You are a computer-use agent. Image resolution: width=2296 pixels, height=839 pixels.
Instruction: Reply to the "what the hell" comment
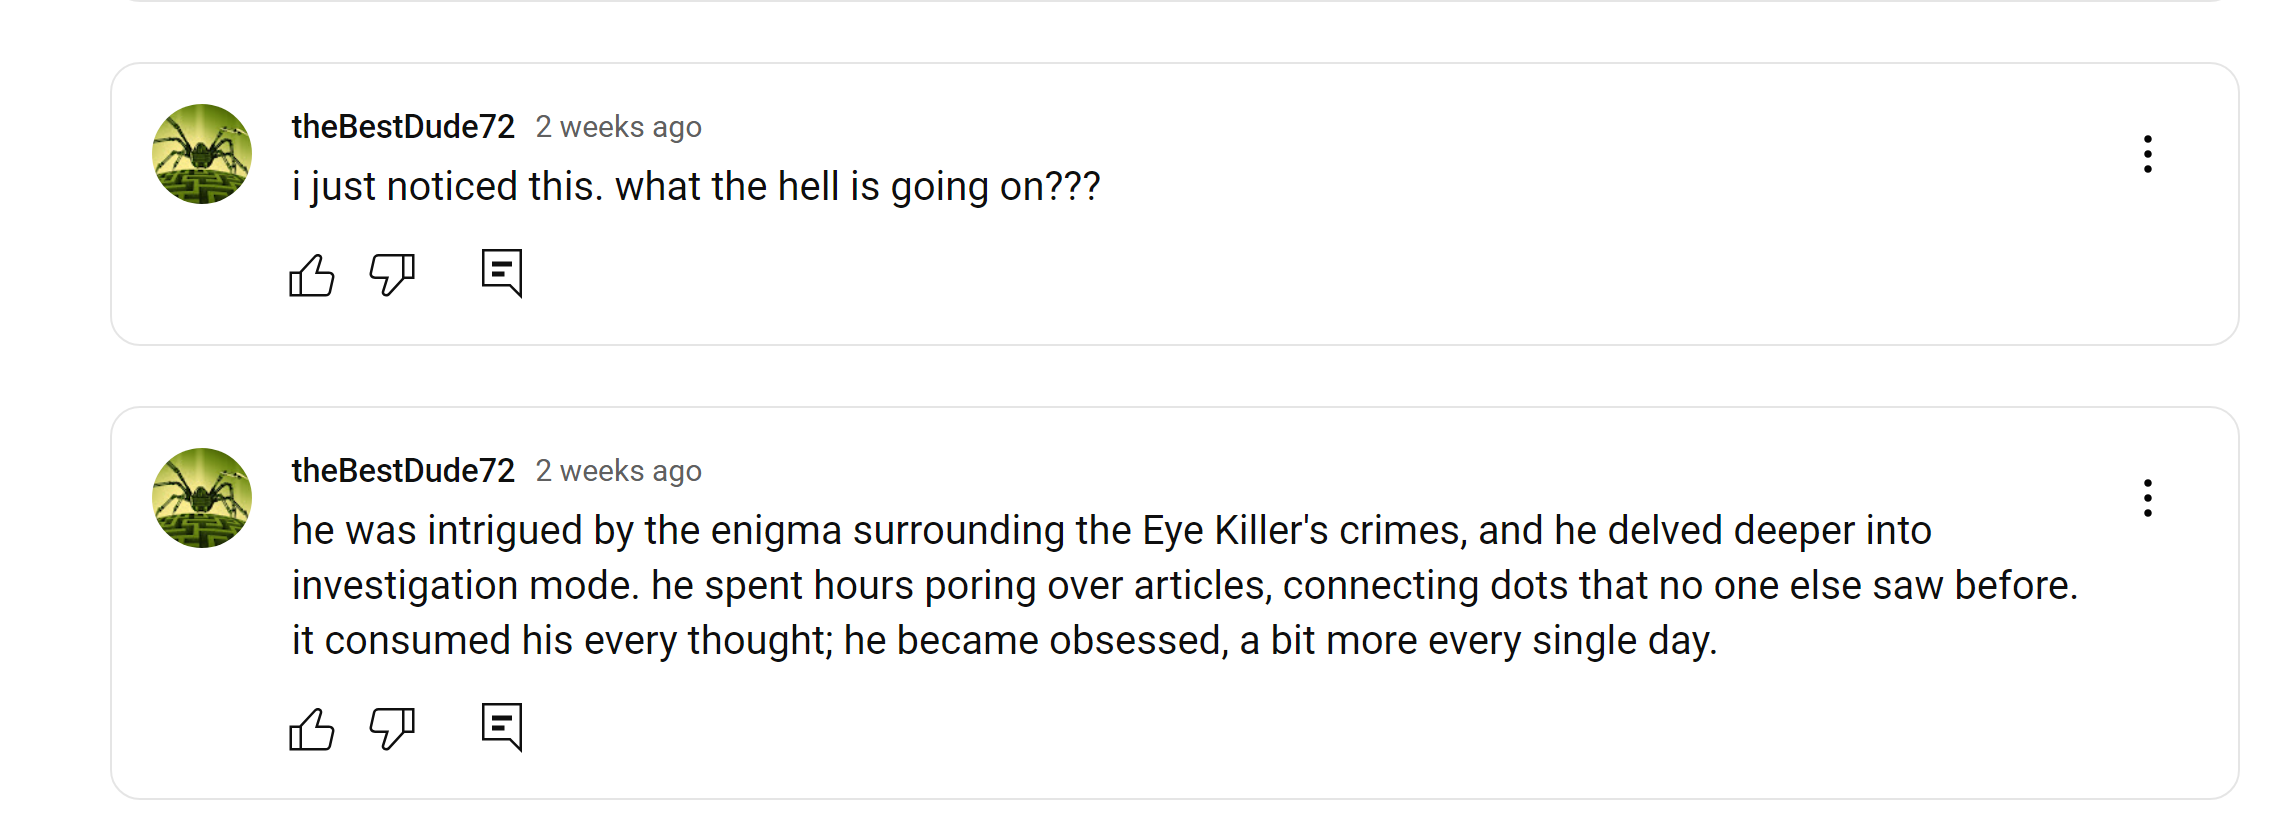point(502,273)
